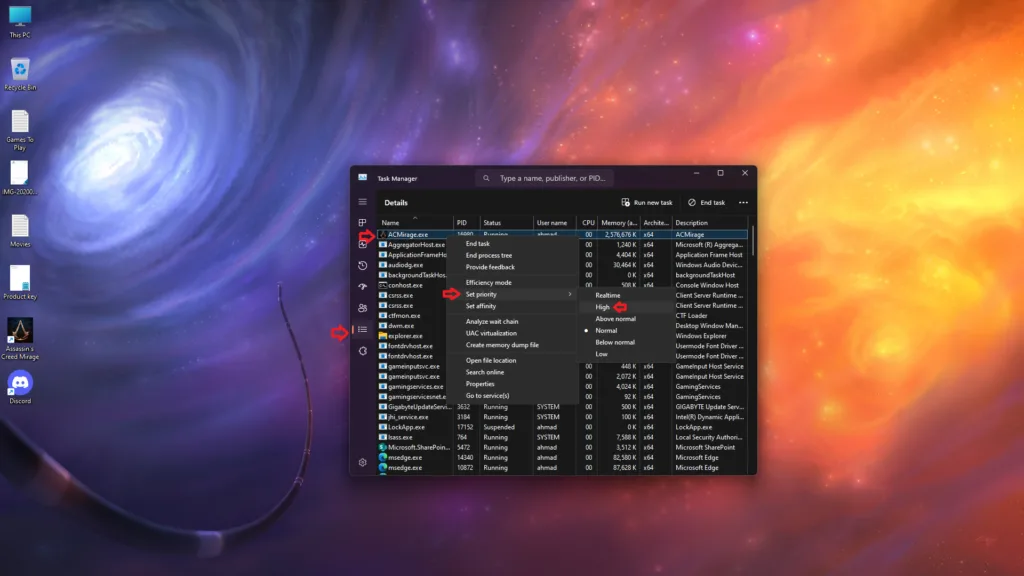Image resolution: width=1024 pixels, height=576 pixels.
Task: Open Properties from the context menu
Action: (513, 384)
